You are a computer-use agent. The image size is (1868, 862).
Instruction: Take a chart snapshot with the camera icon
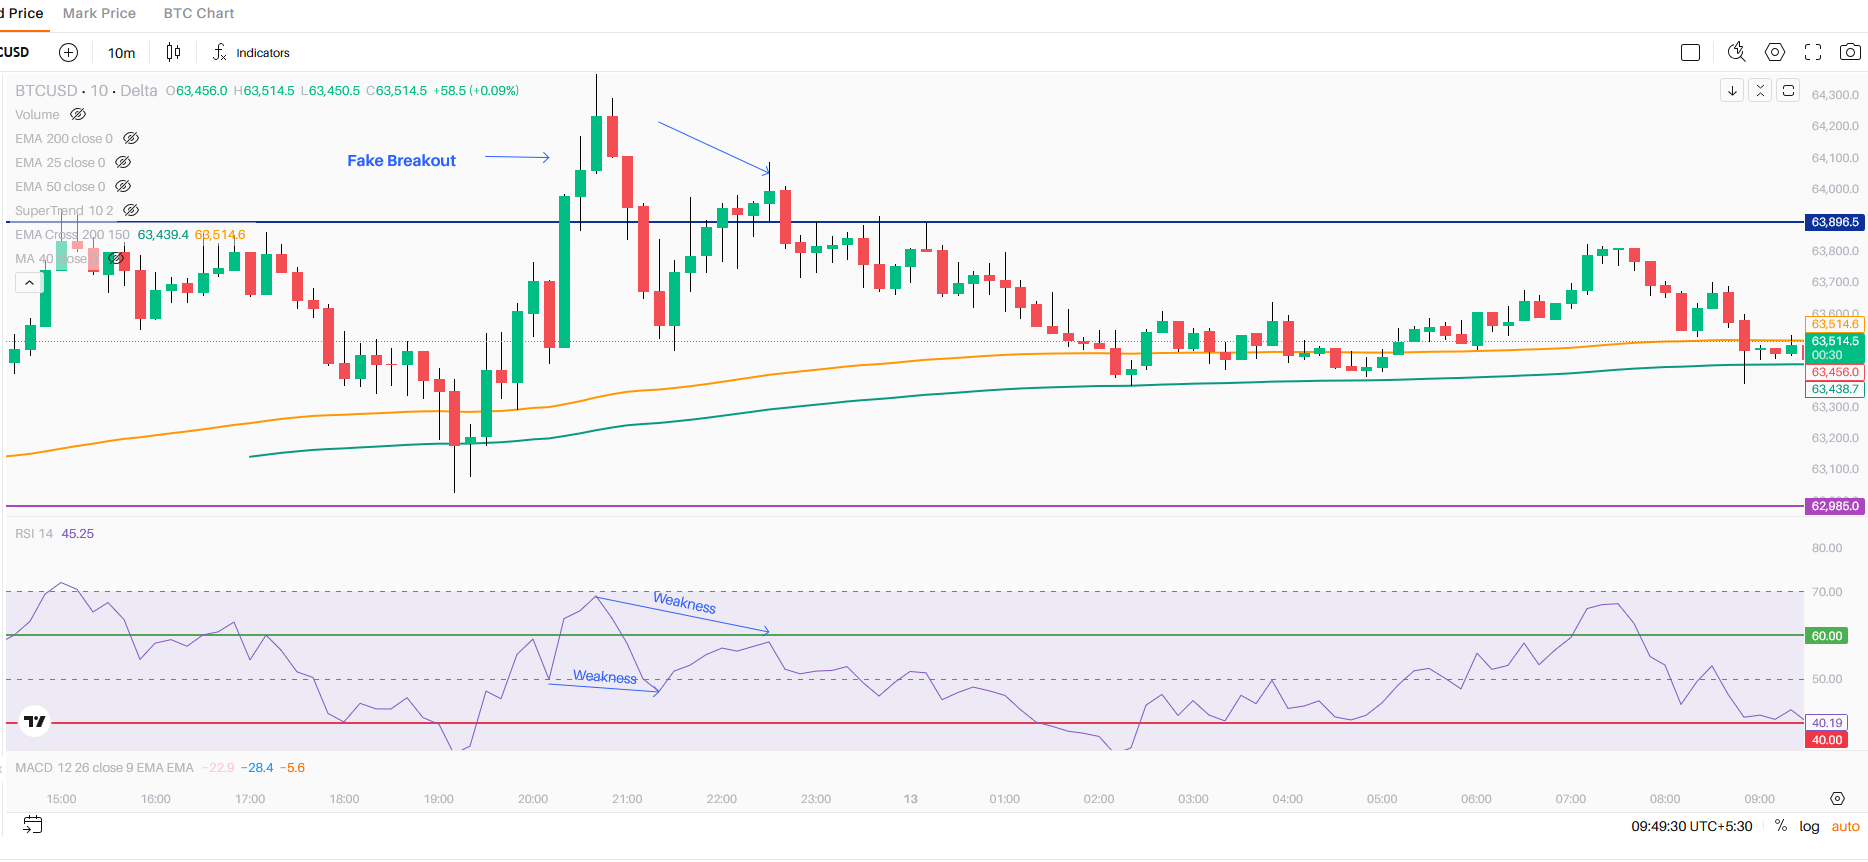(x=1851, y=52)
